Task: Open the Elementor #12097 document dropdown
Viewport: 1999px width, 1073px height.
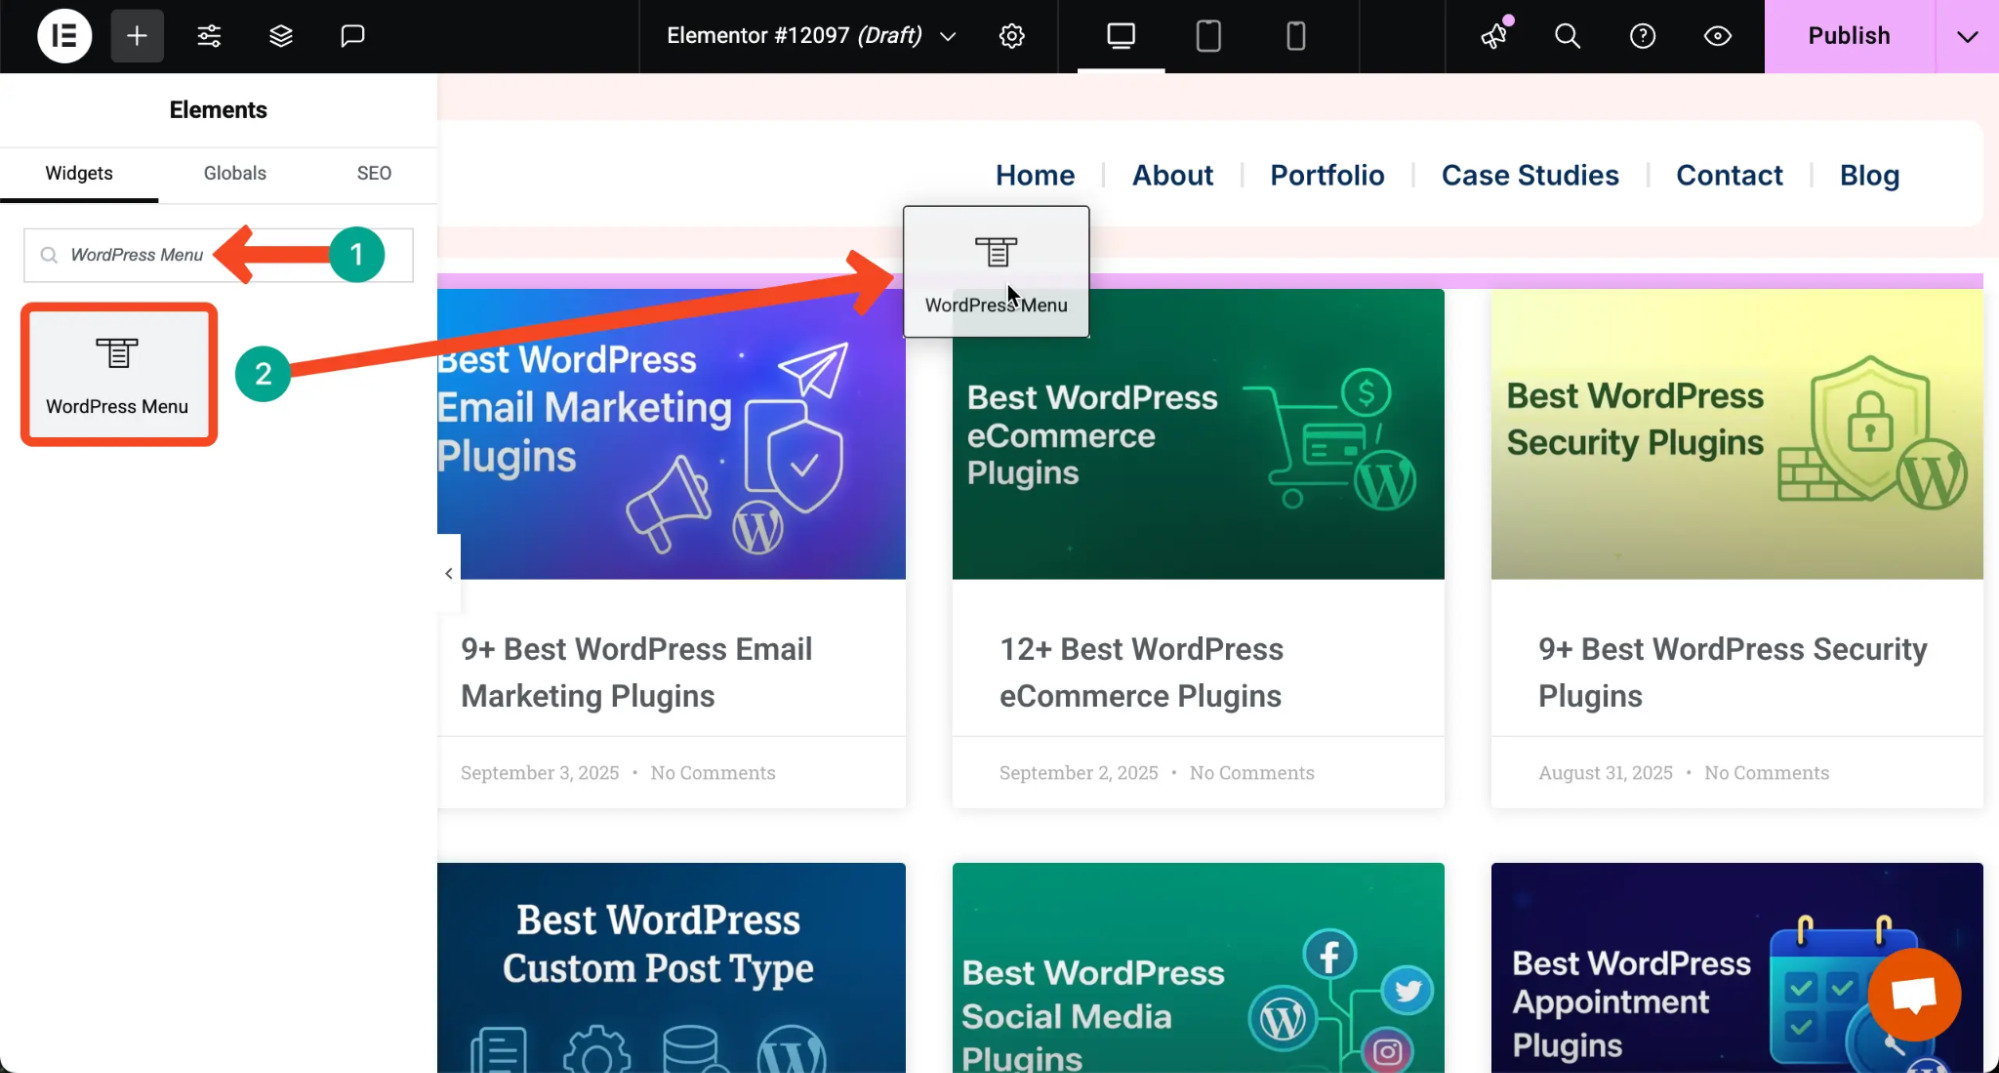Action: 946,36
